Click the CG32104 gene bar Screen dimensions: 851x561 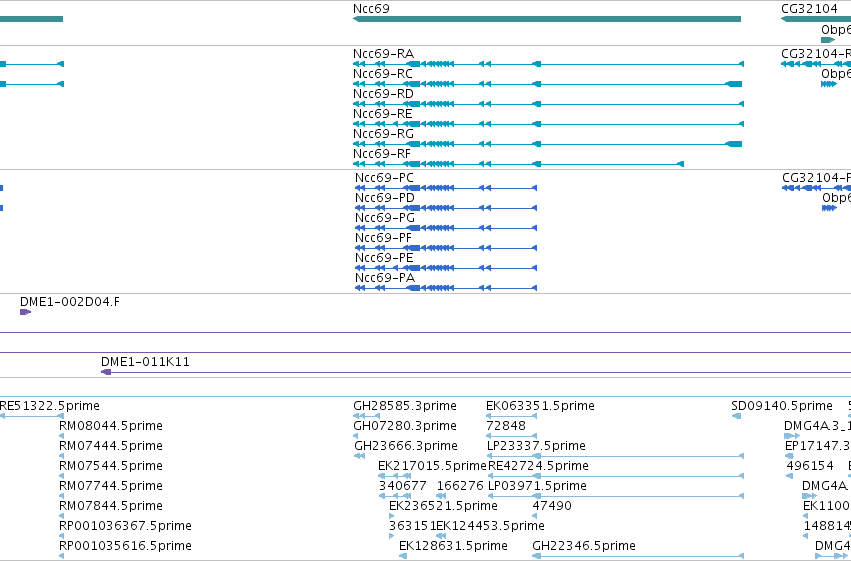click(816, 19)
